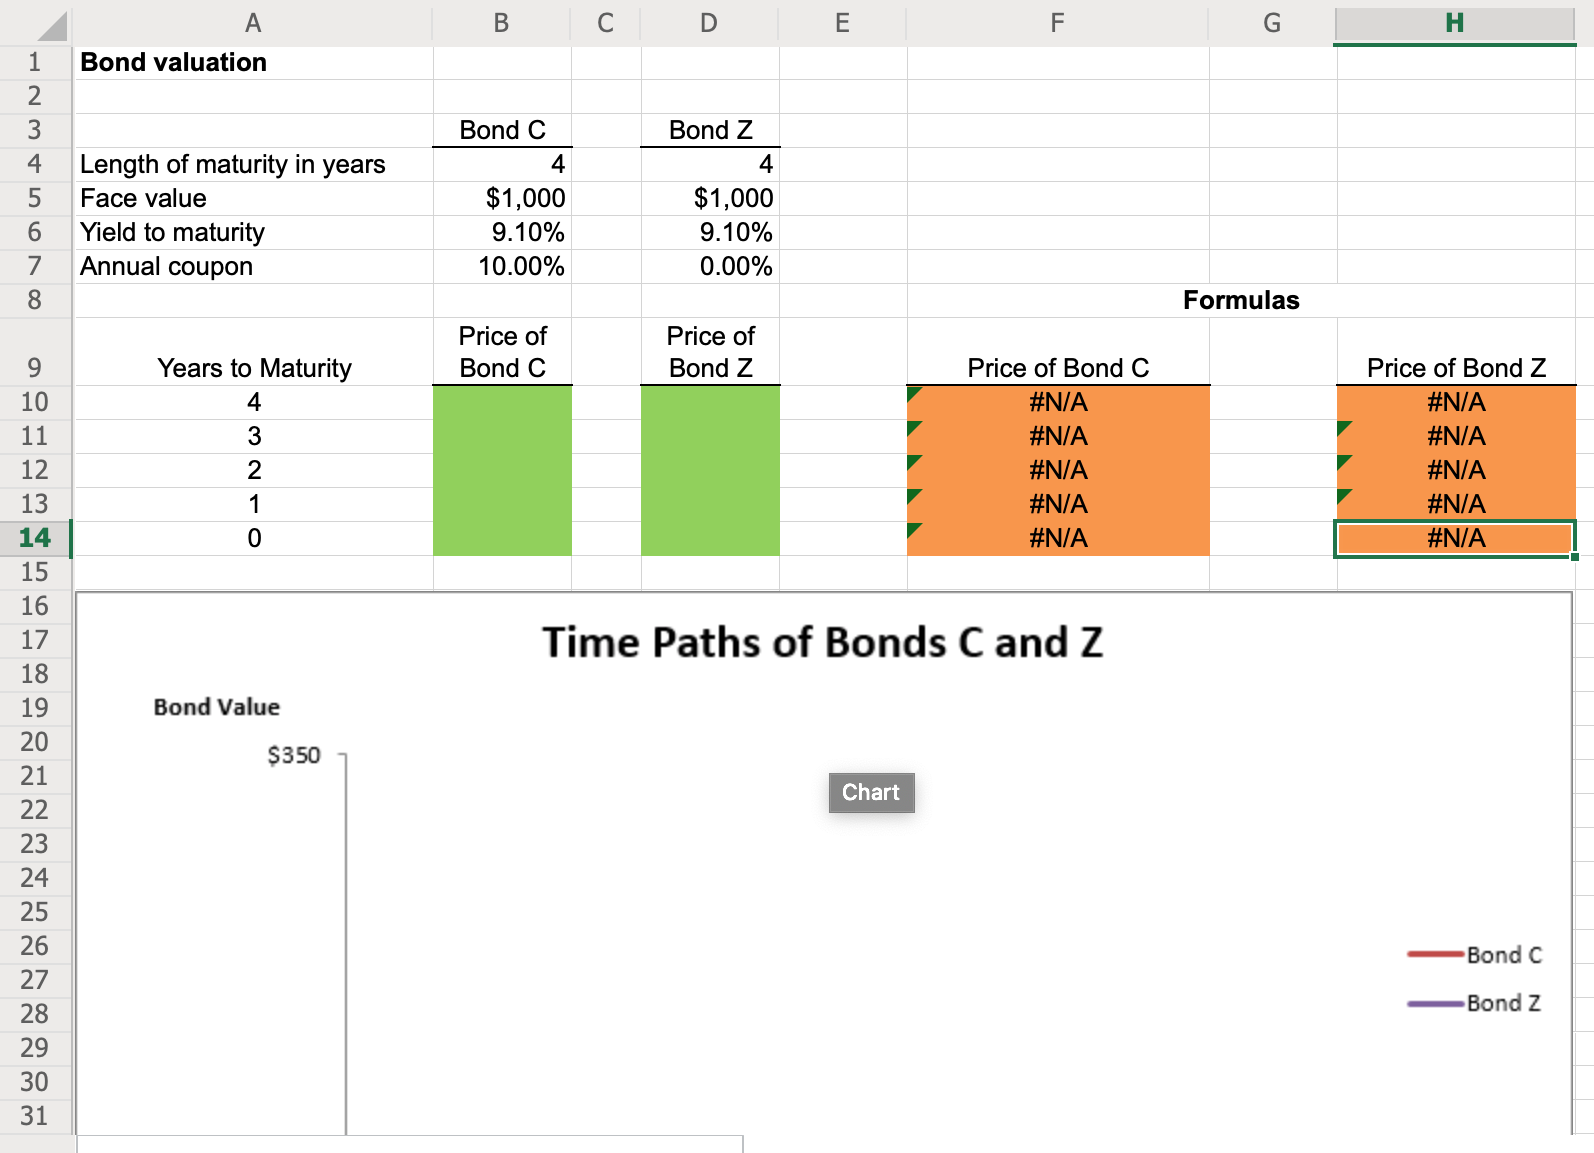Select the 0.00% annual coupon cell

pyautogui.click(x=710, y=266)
